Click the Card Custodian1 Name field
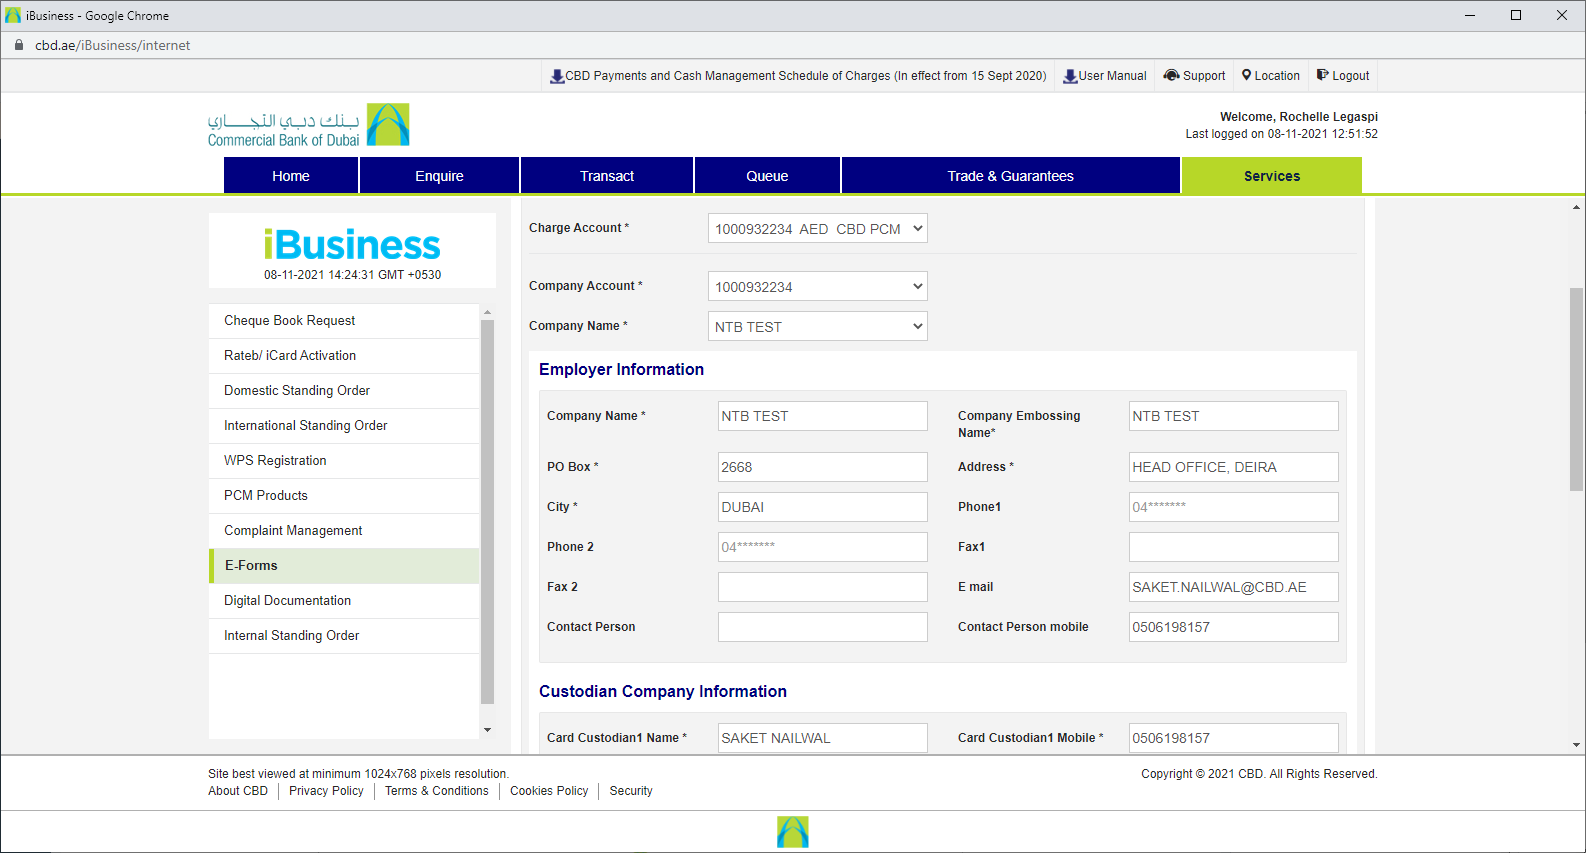The height and width of the screenshot is (853, 1586). click(x=823, y=738)
